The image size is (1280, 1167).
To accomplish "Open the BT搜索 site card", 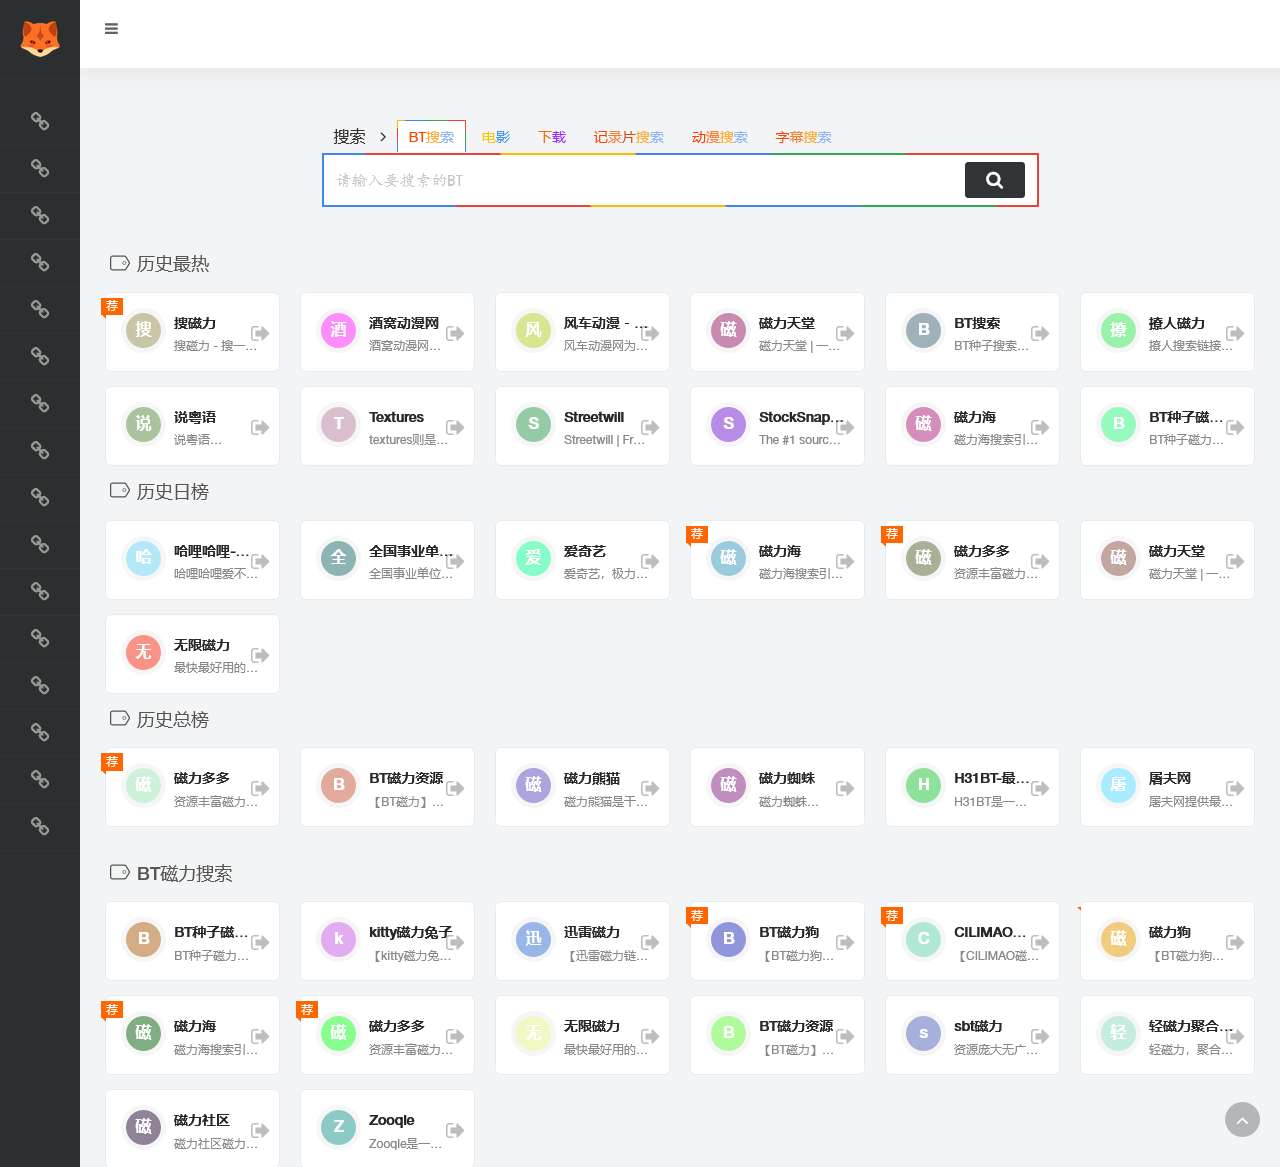I will (x=972, y=332).
